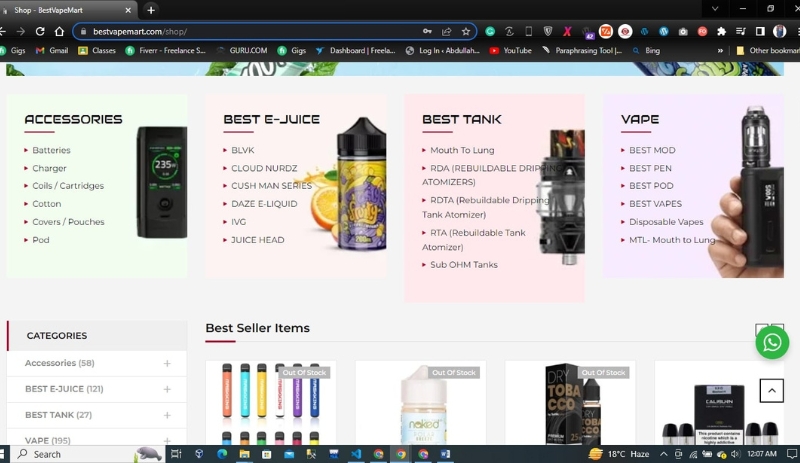This screenshot has width=800, height=463.
Task: Open the Charger accessories link
Action: coord(49,168)
